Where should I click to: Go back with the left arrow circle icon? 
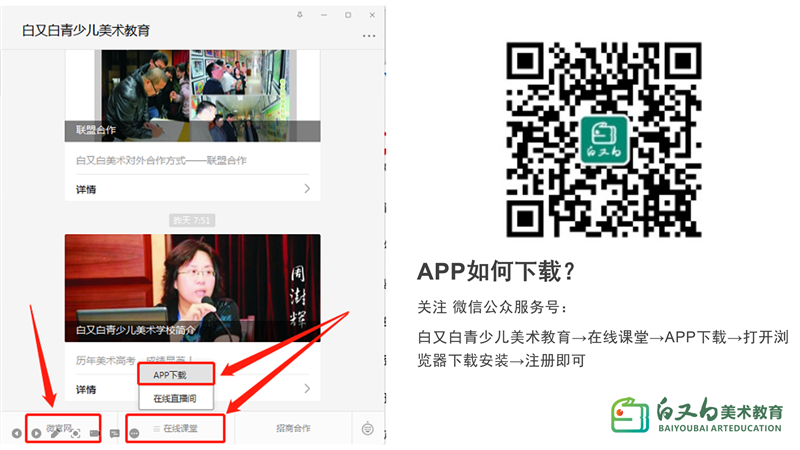[x=17, y=433]
